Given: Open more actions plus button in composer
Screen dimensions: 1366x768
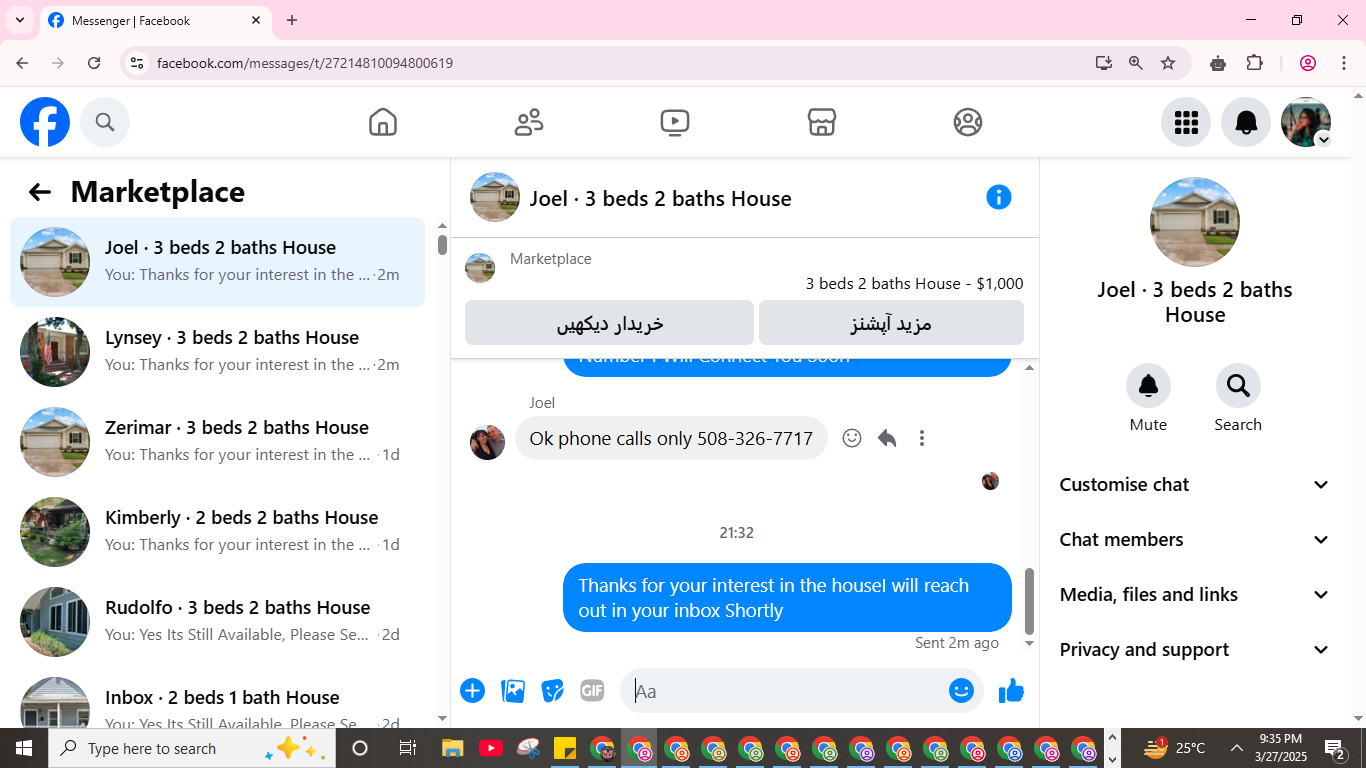Looking at the screenshot, I should pos(472,691).
